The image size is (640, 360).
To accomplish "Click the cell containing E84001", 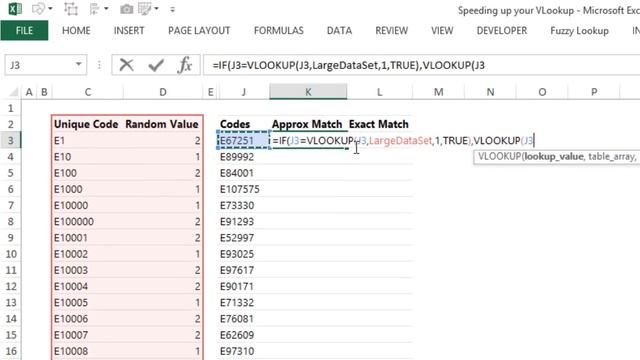I will click(244, 173).
